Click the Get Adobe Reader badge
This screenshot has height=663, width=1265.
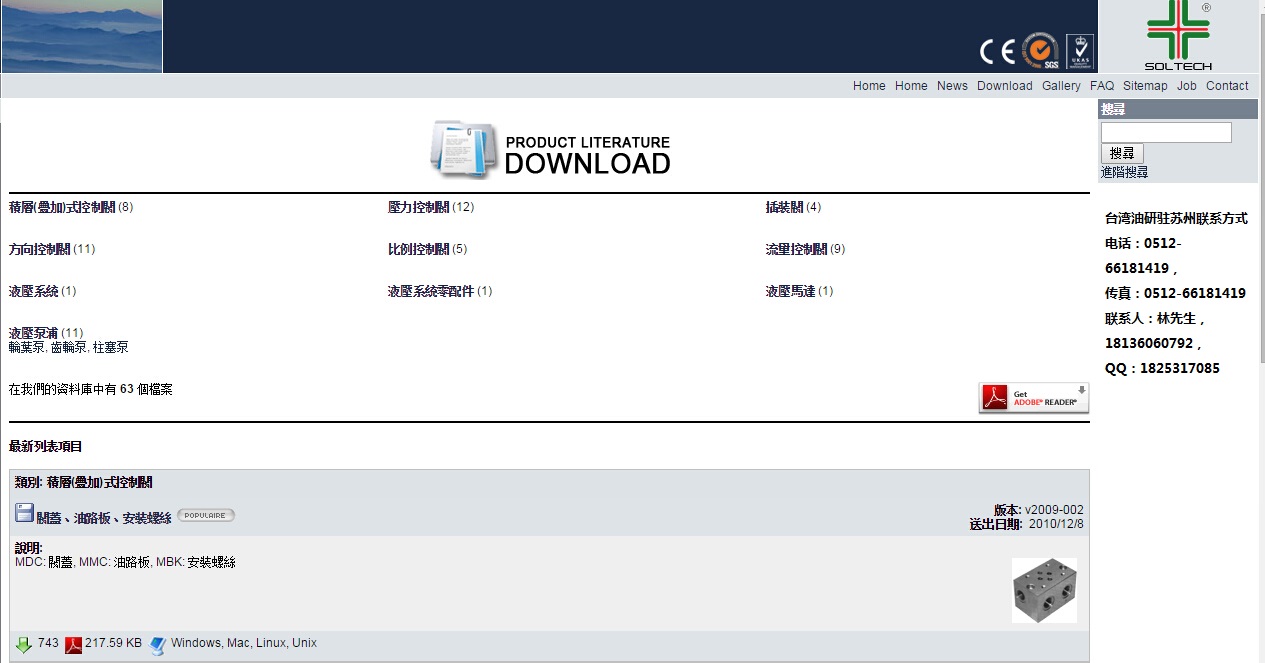[1033, 398]
